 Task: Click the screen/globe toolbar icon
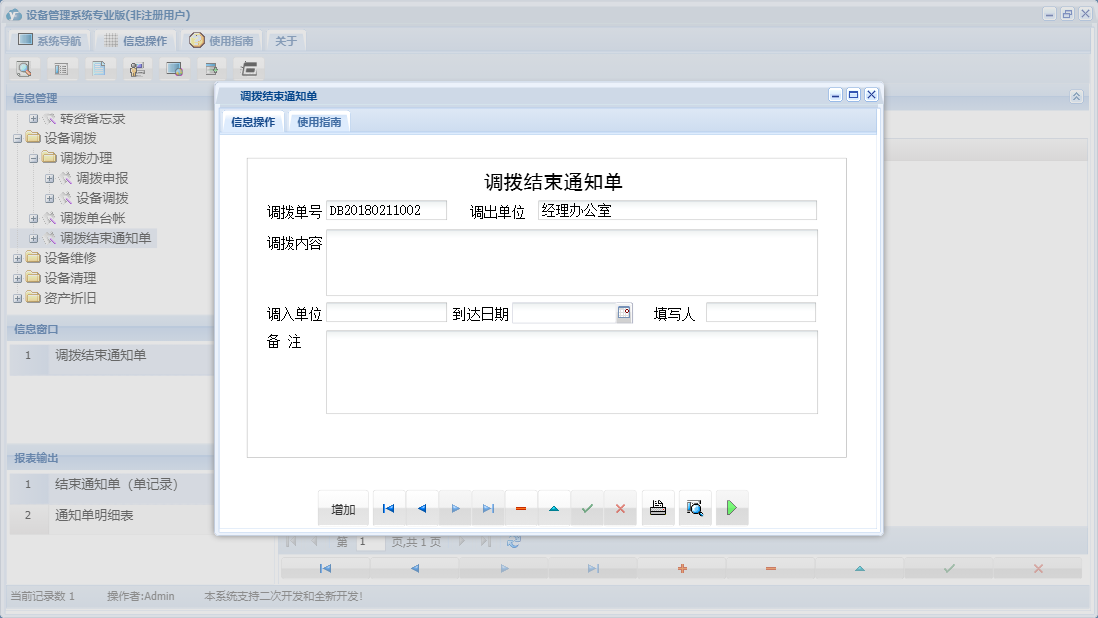point(174,68)
